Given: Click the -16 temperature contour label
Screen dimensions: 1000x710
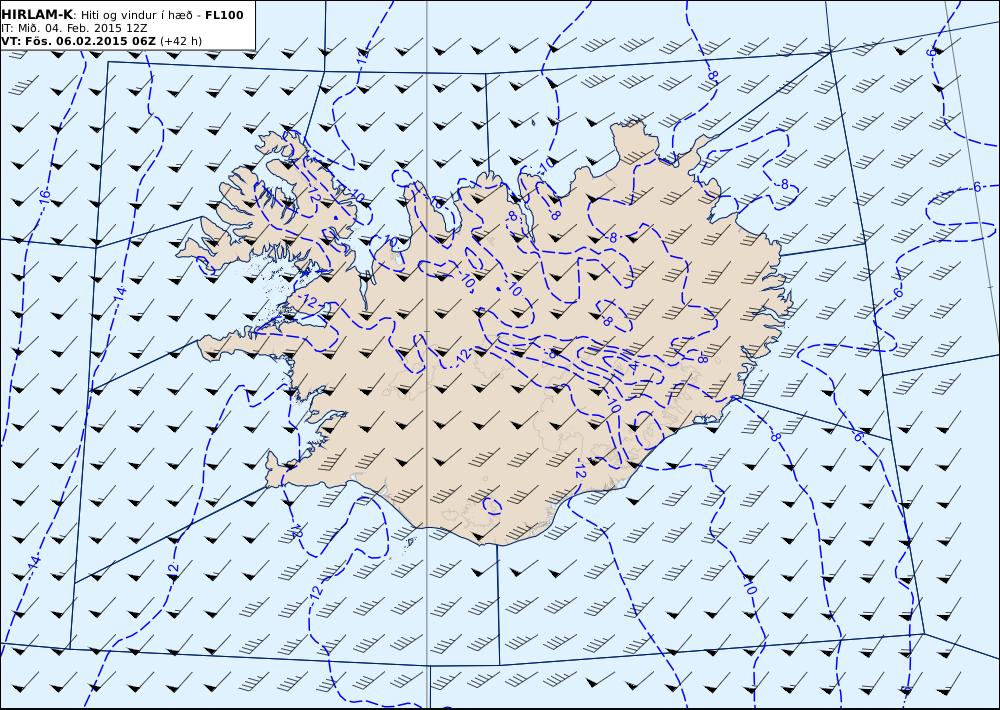Looking at the screenshot, I should click(x=43, y=197).
